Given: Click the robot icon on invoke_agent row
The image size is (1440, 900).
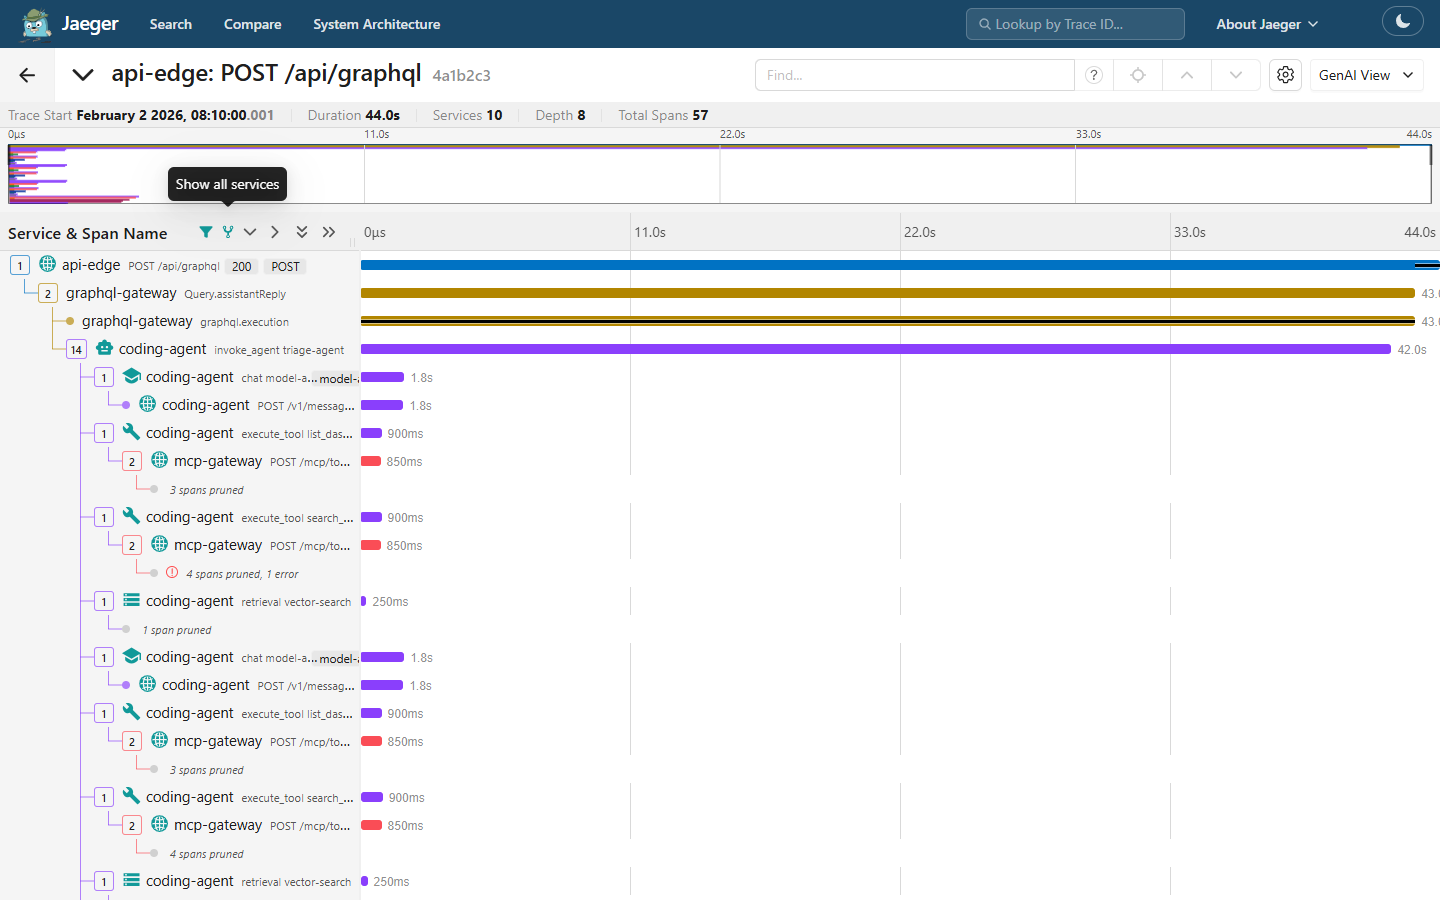Looking at the screenshot, I should [105, 348].
